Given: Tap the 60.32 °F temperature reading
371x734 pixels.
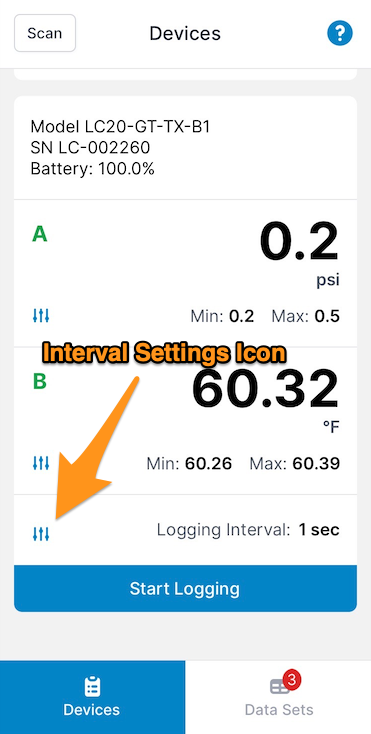Looking at the screenshot, I should click(266, 398).
